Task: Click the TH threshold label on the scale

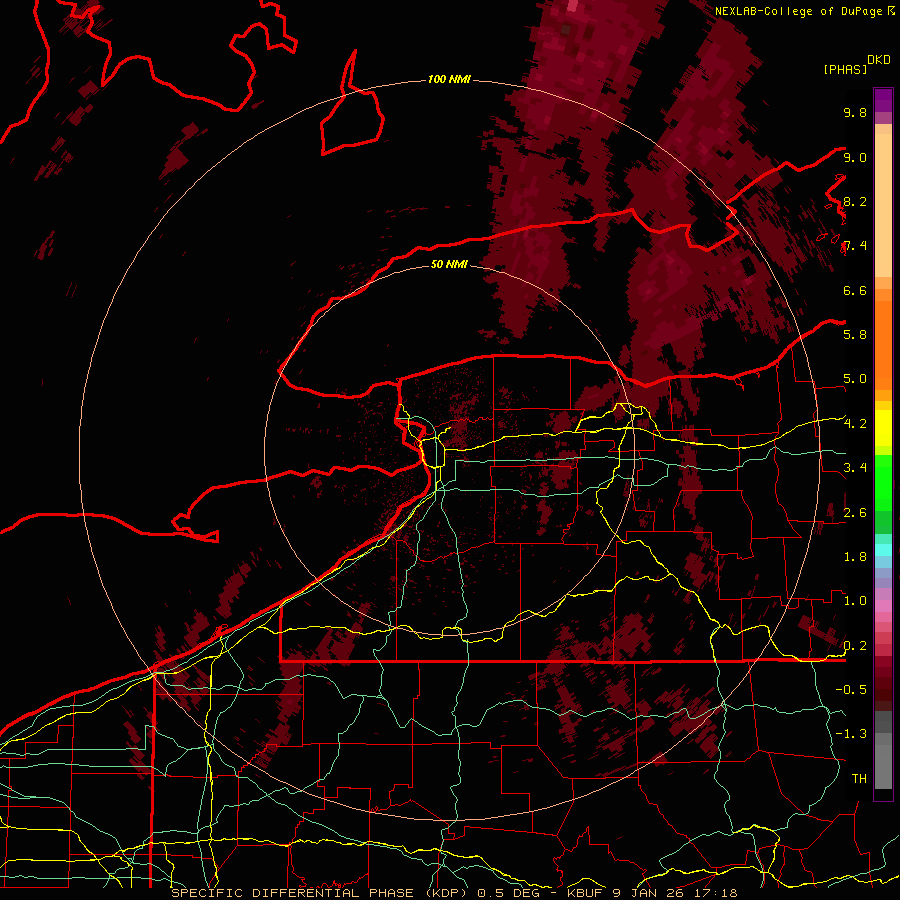Action: pyautogui.click(x=859, y=779)
